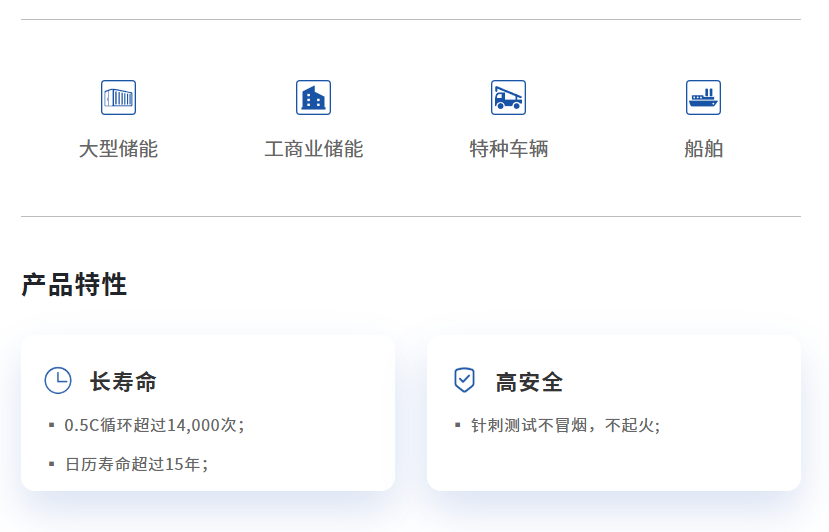Click the clock icon beside 长寿命
The width and height of the screenshot is (829, 532).
click(58, 381)
